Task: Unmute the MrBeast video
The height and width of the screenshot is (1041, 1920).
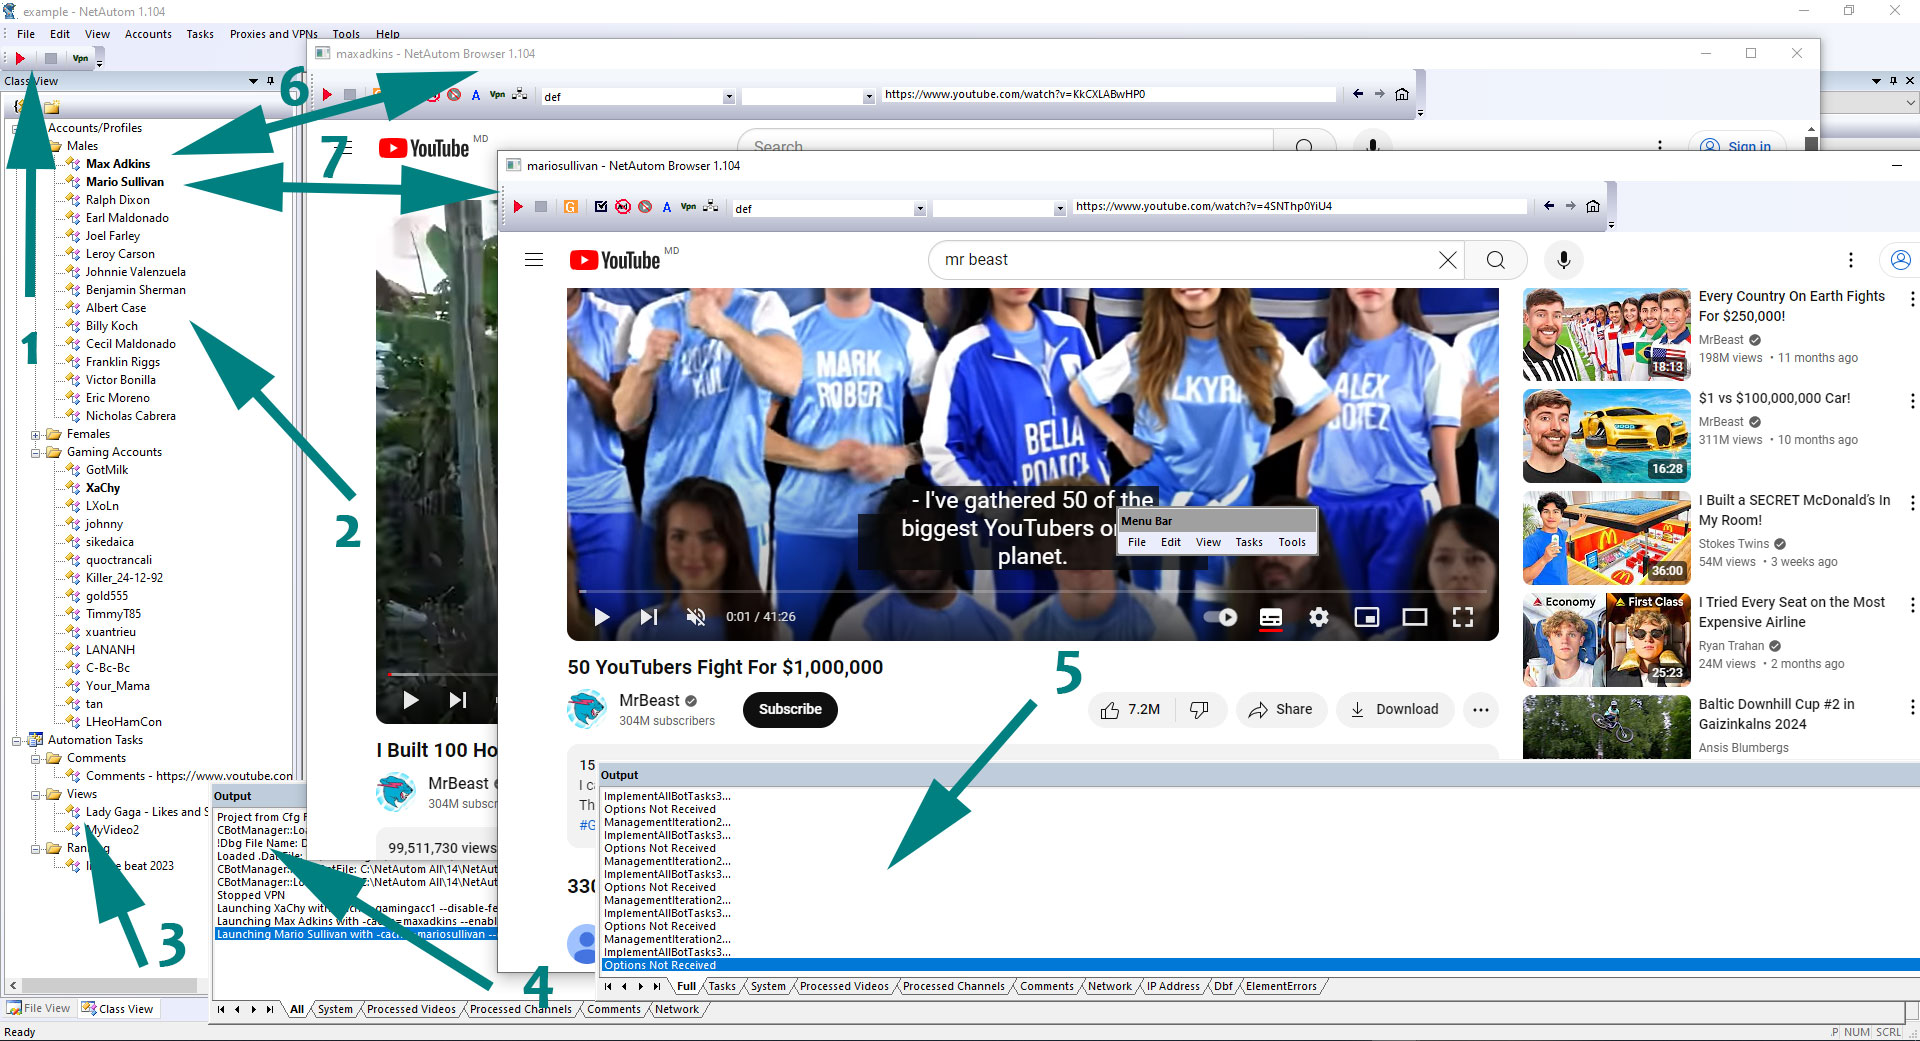Action: click(696, 617)
